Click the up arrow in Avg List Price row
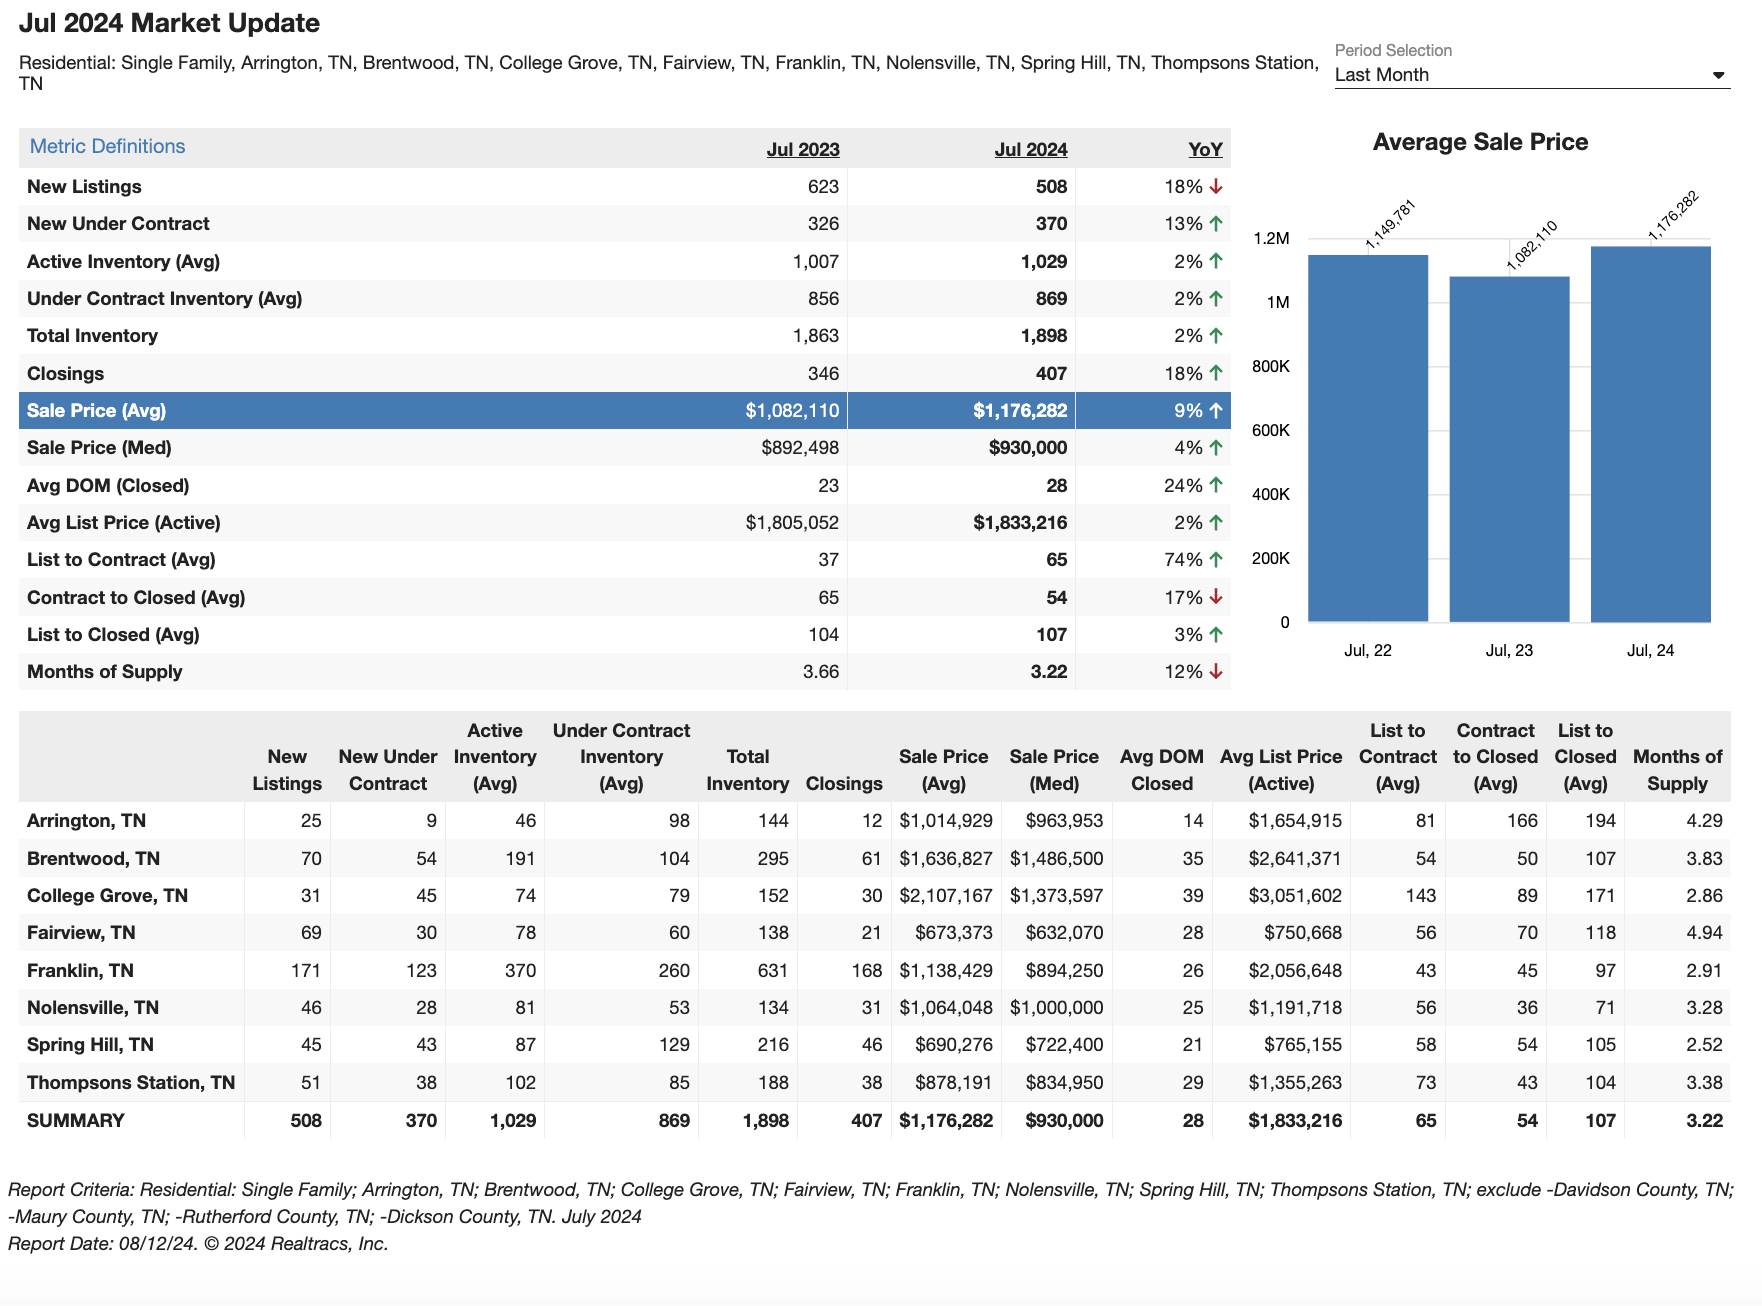The height and width of the screenshot is (1306, 1762). tap(1216, 522)
